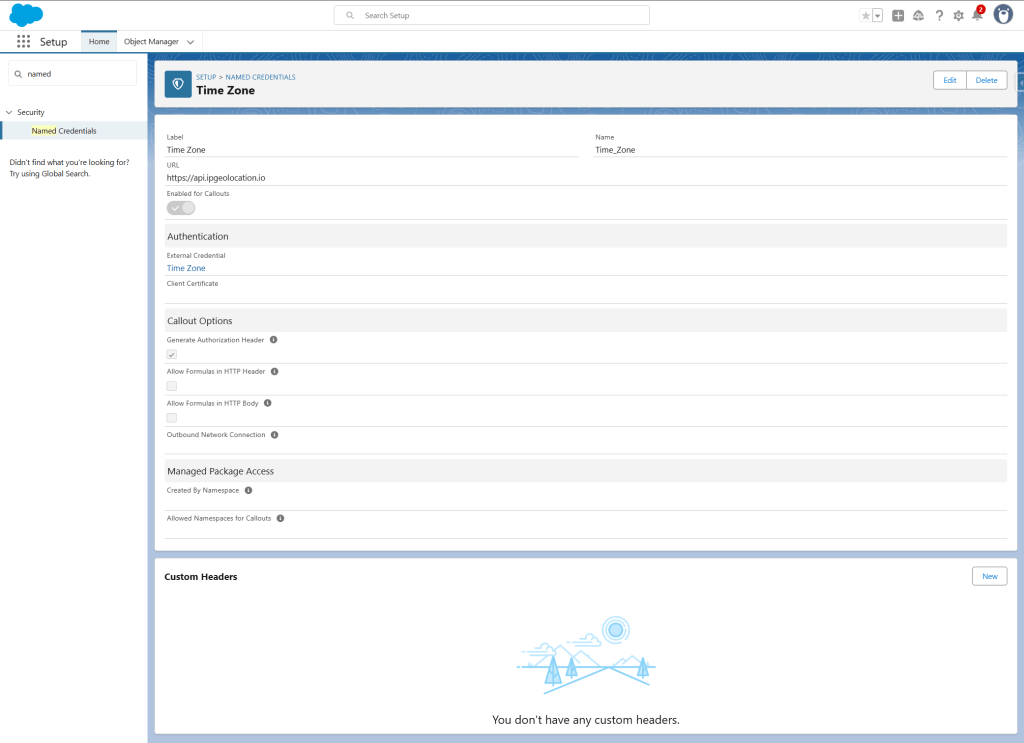Click the Edit button
This screenshot has height=743, width=1024.
pos(949,80)
